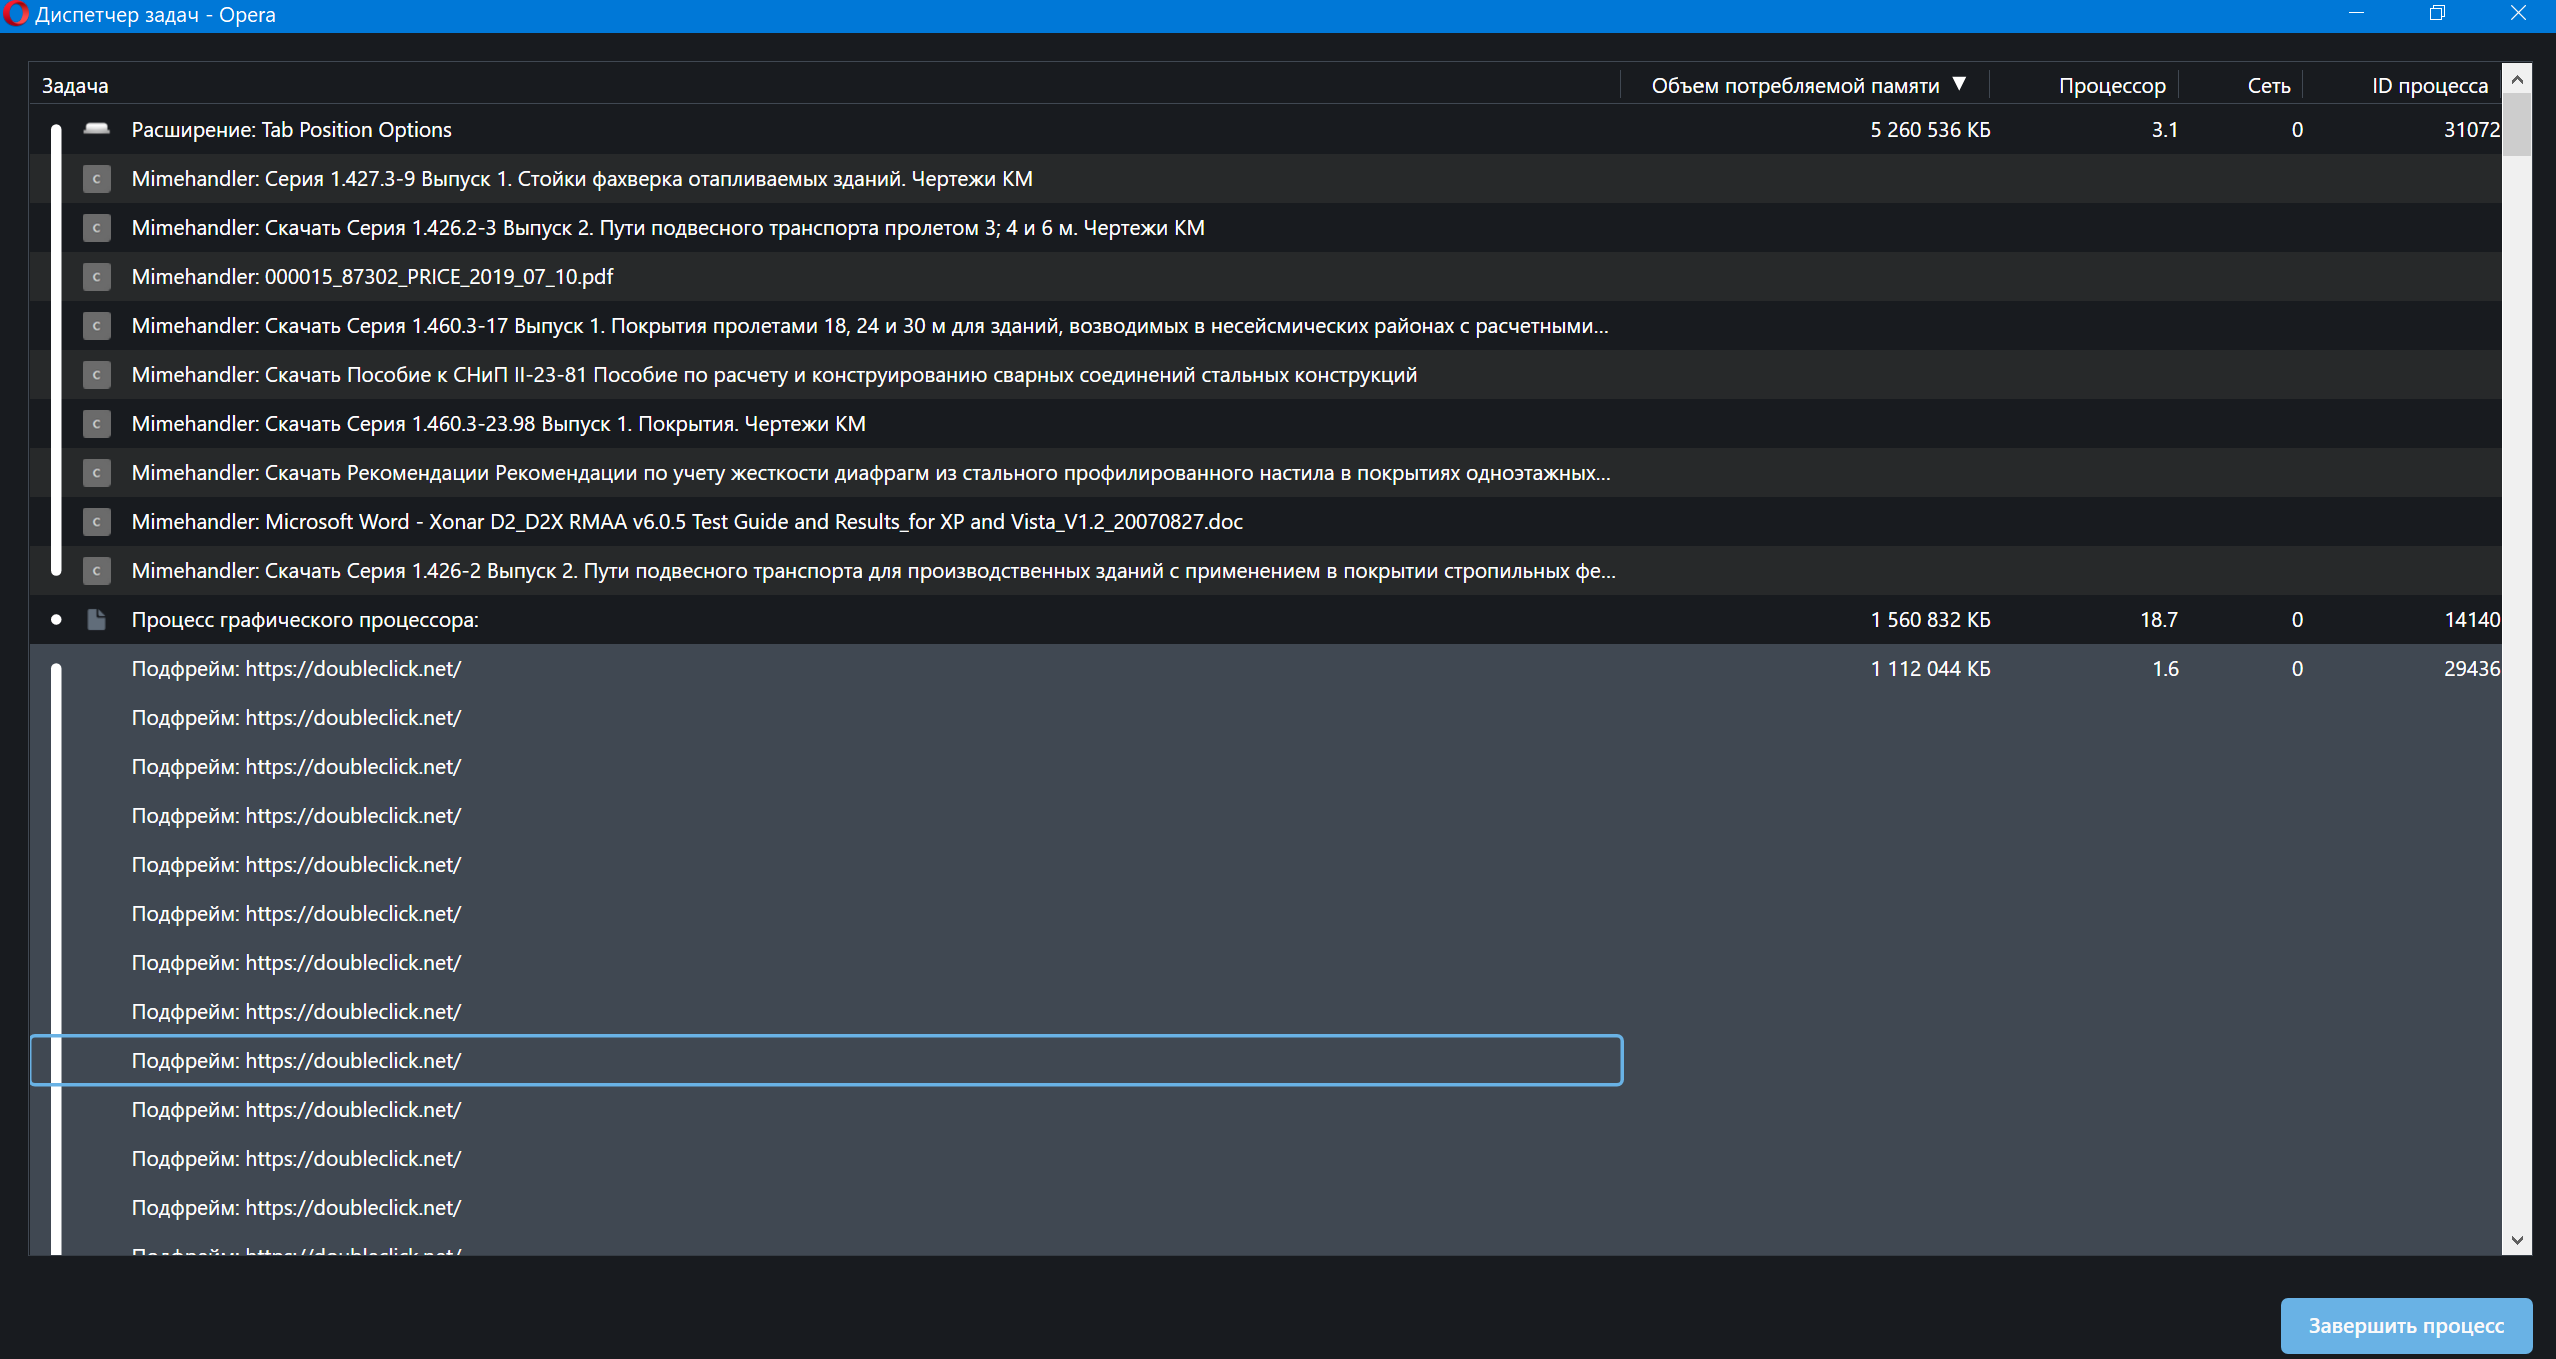Click the process ID 29436 cell
2556x1359 pixels.
pyautogui.click(x=2471, y=669)
